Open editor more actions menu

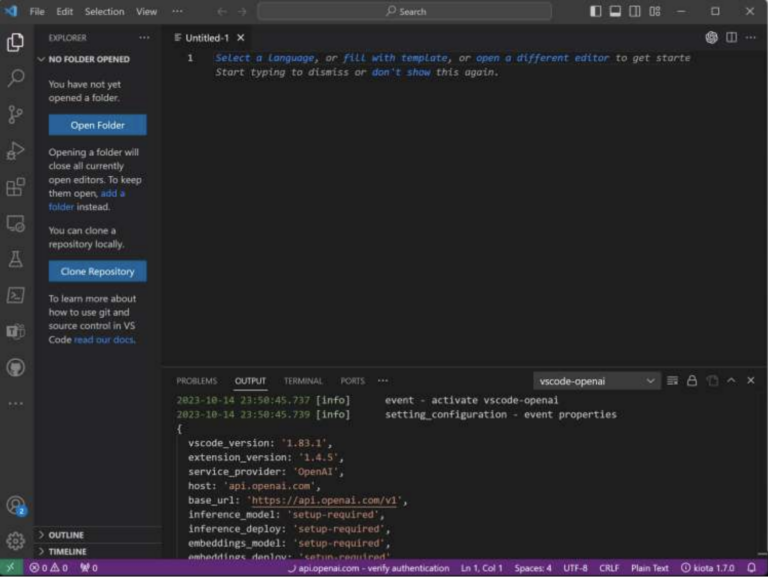click(x=750, y=38)
